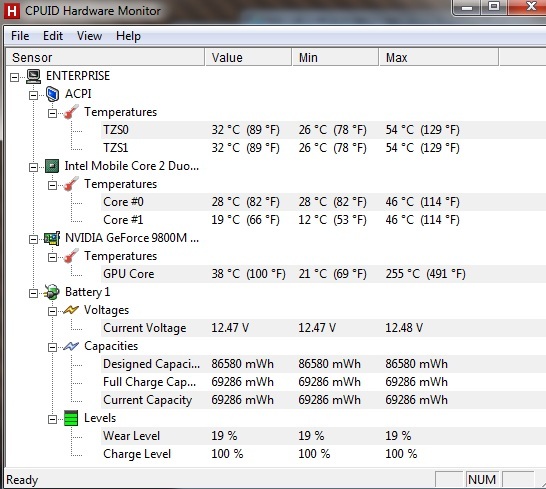Collapse the GPU Temperatures node
Viewport: 546px width, 489px height.
coord(52,257)
